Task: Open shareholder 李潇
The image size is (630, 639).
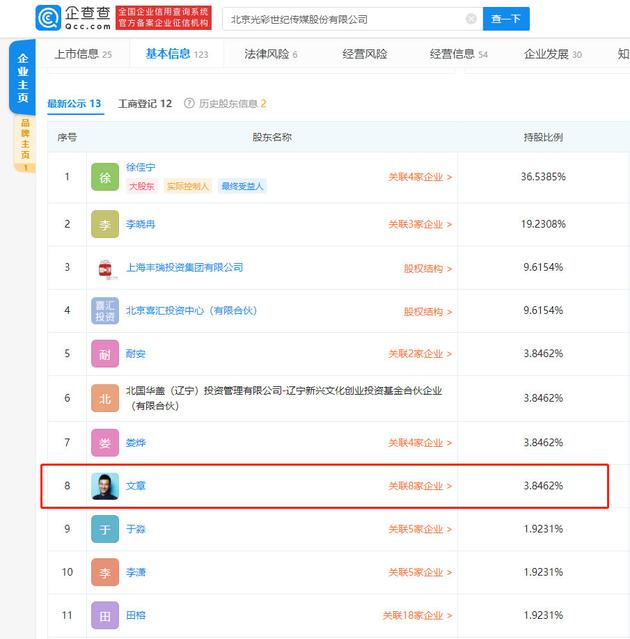Action: coord(136,573)
